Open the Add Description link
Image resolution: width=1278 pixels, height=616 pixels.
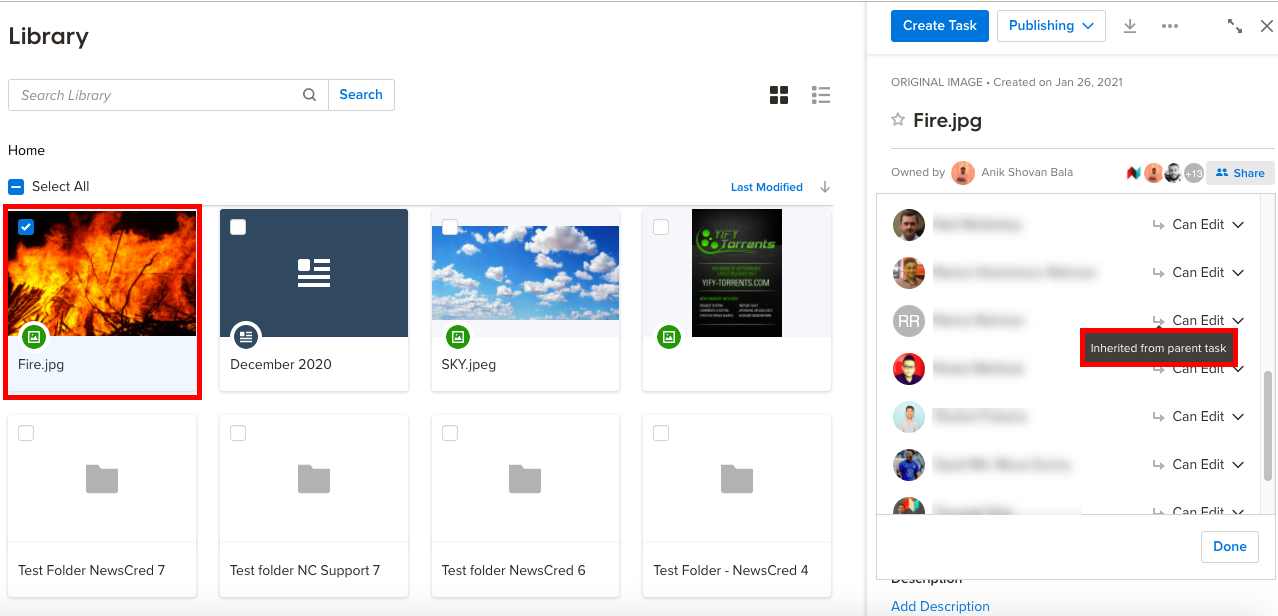point(940,606)
